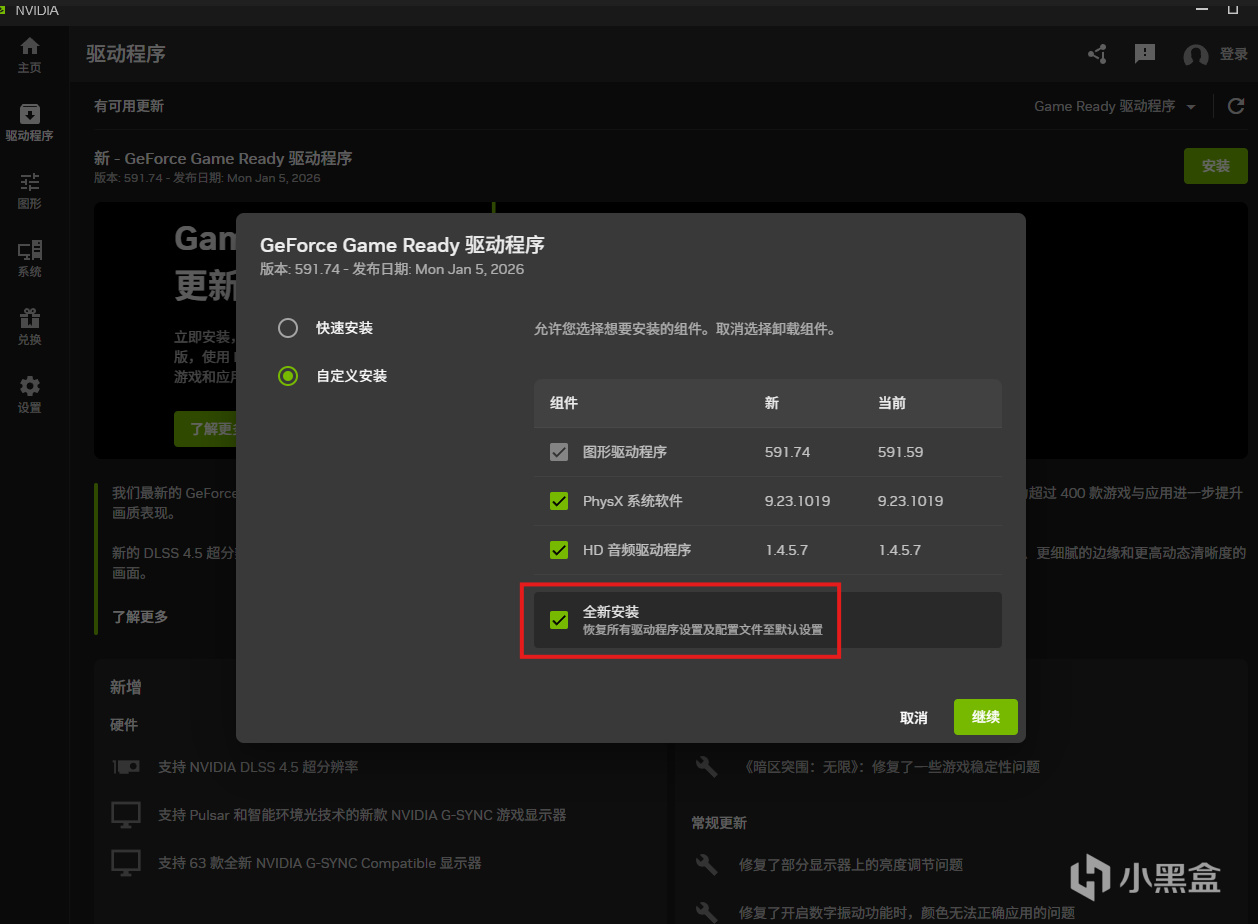
Task: Click the 有可用更新 status text
Action: (x=129, y=106)
